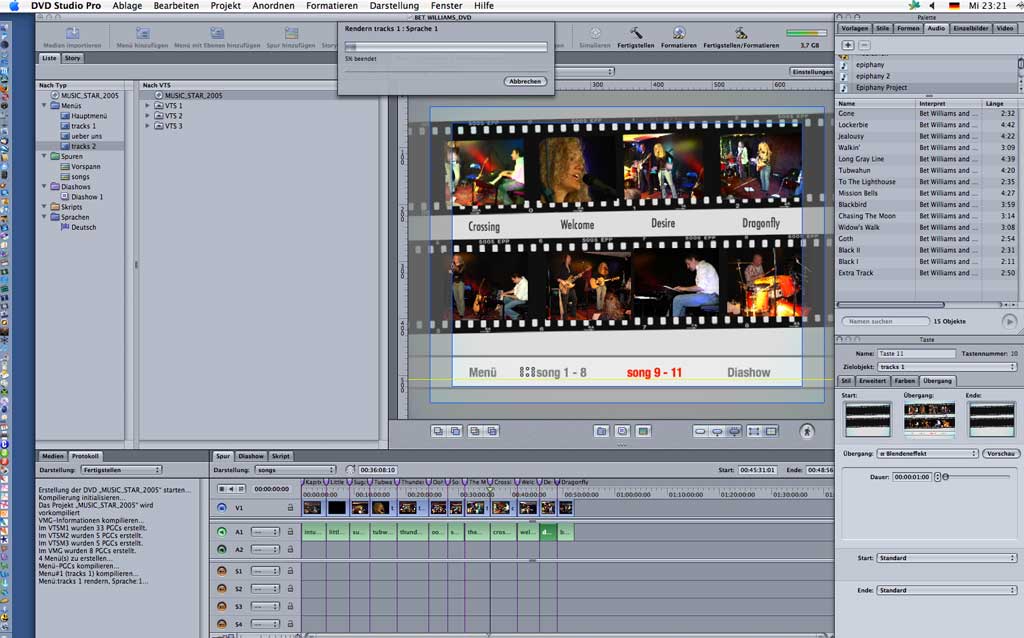Open the Zielobjekt tracks 1 dropdown

point(946,367)
